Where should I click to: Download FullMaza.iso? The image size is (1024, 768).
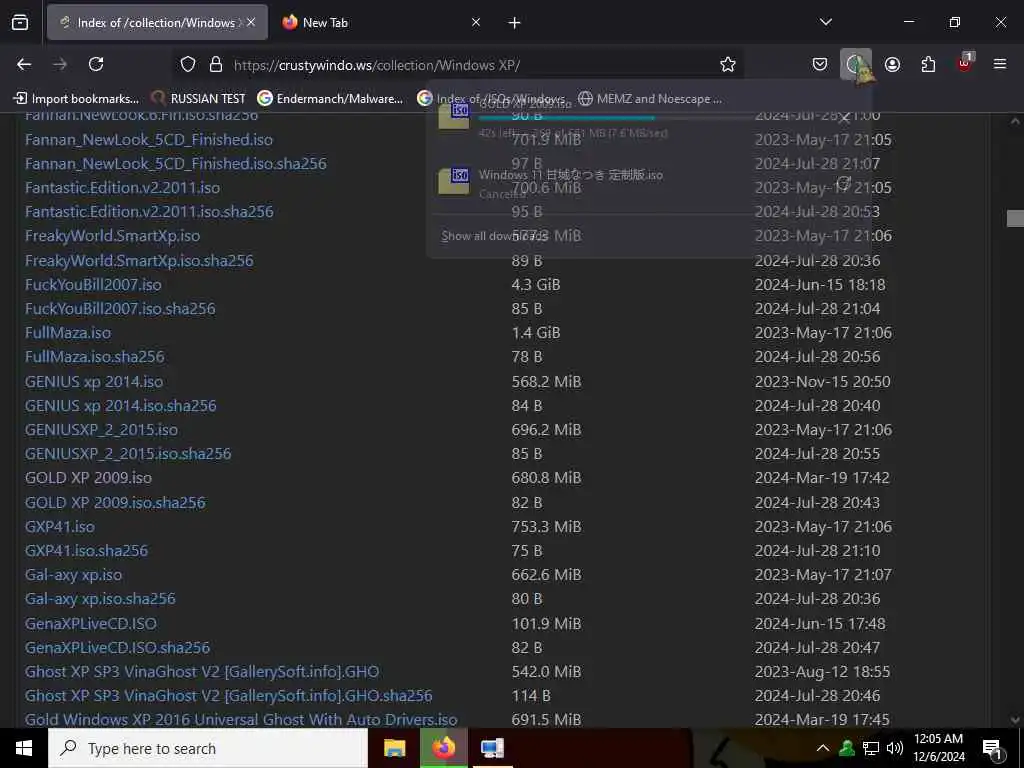(x=68, y=333)
